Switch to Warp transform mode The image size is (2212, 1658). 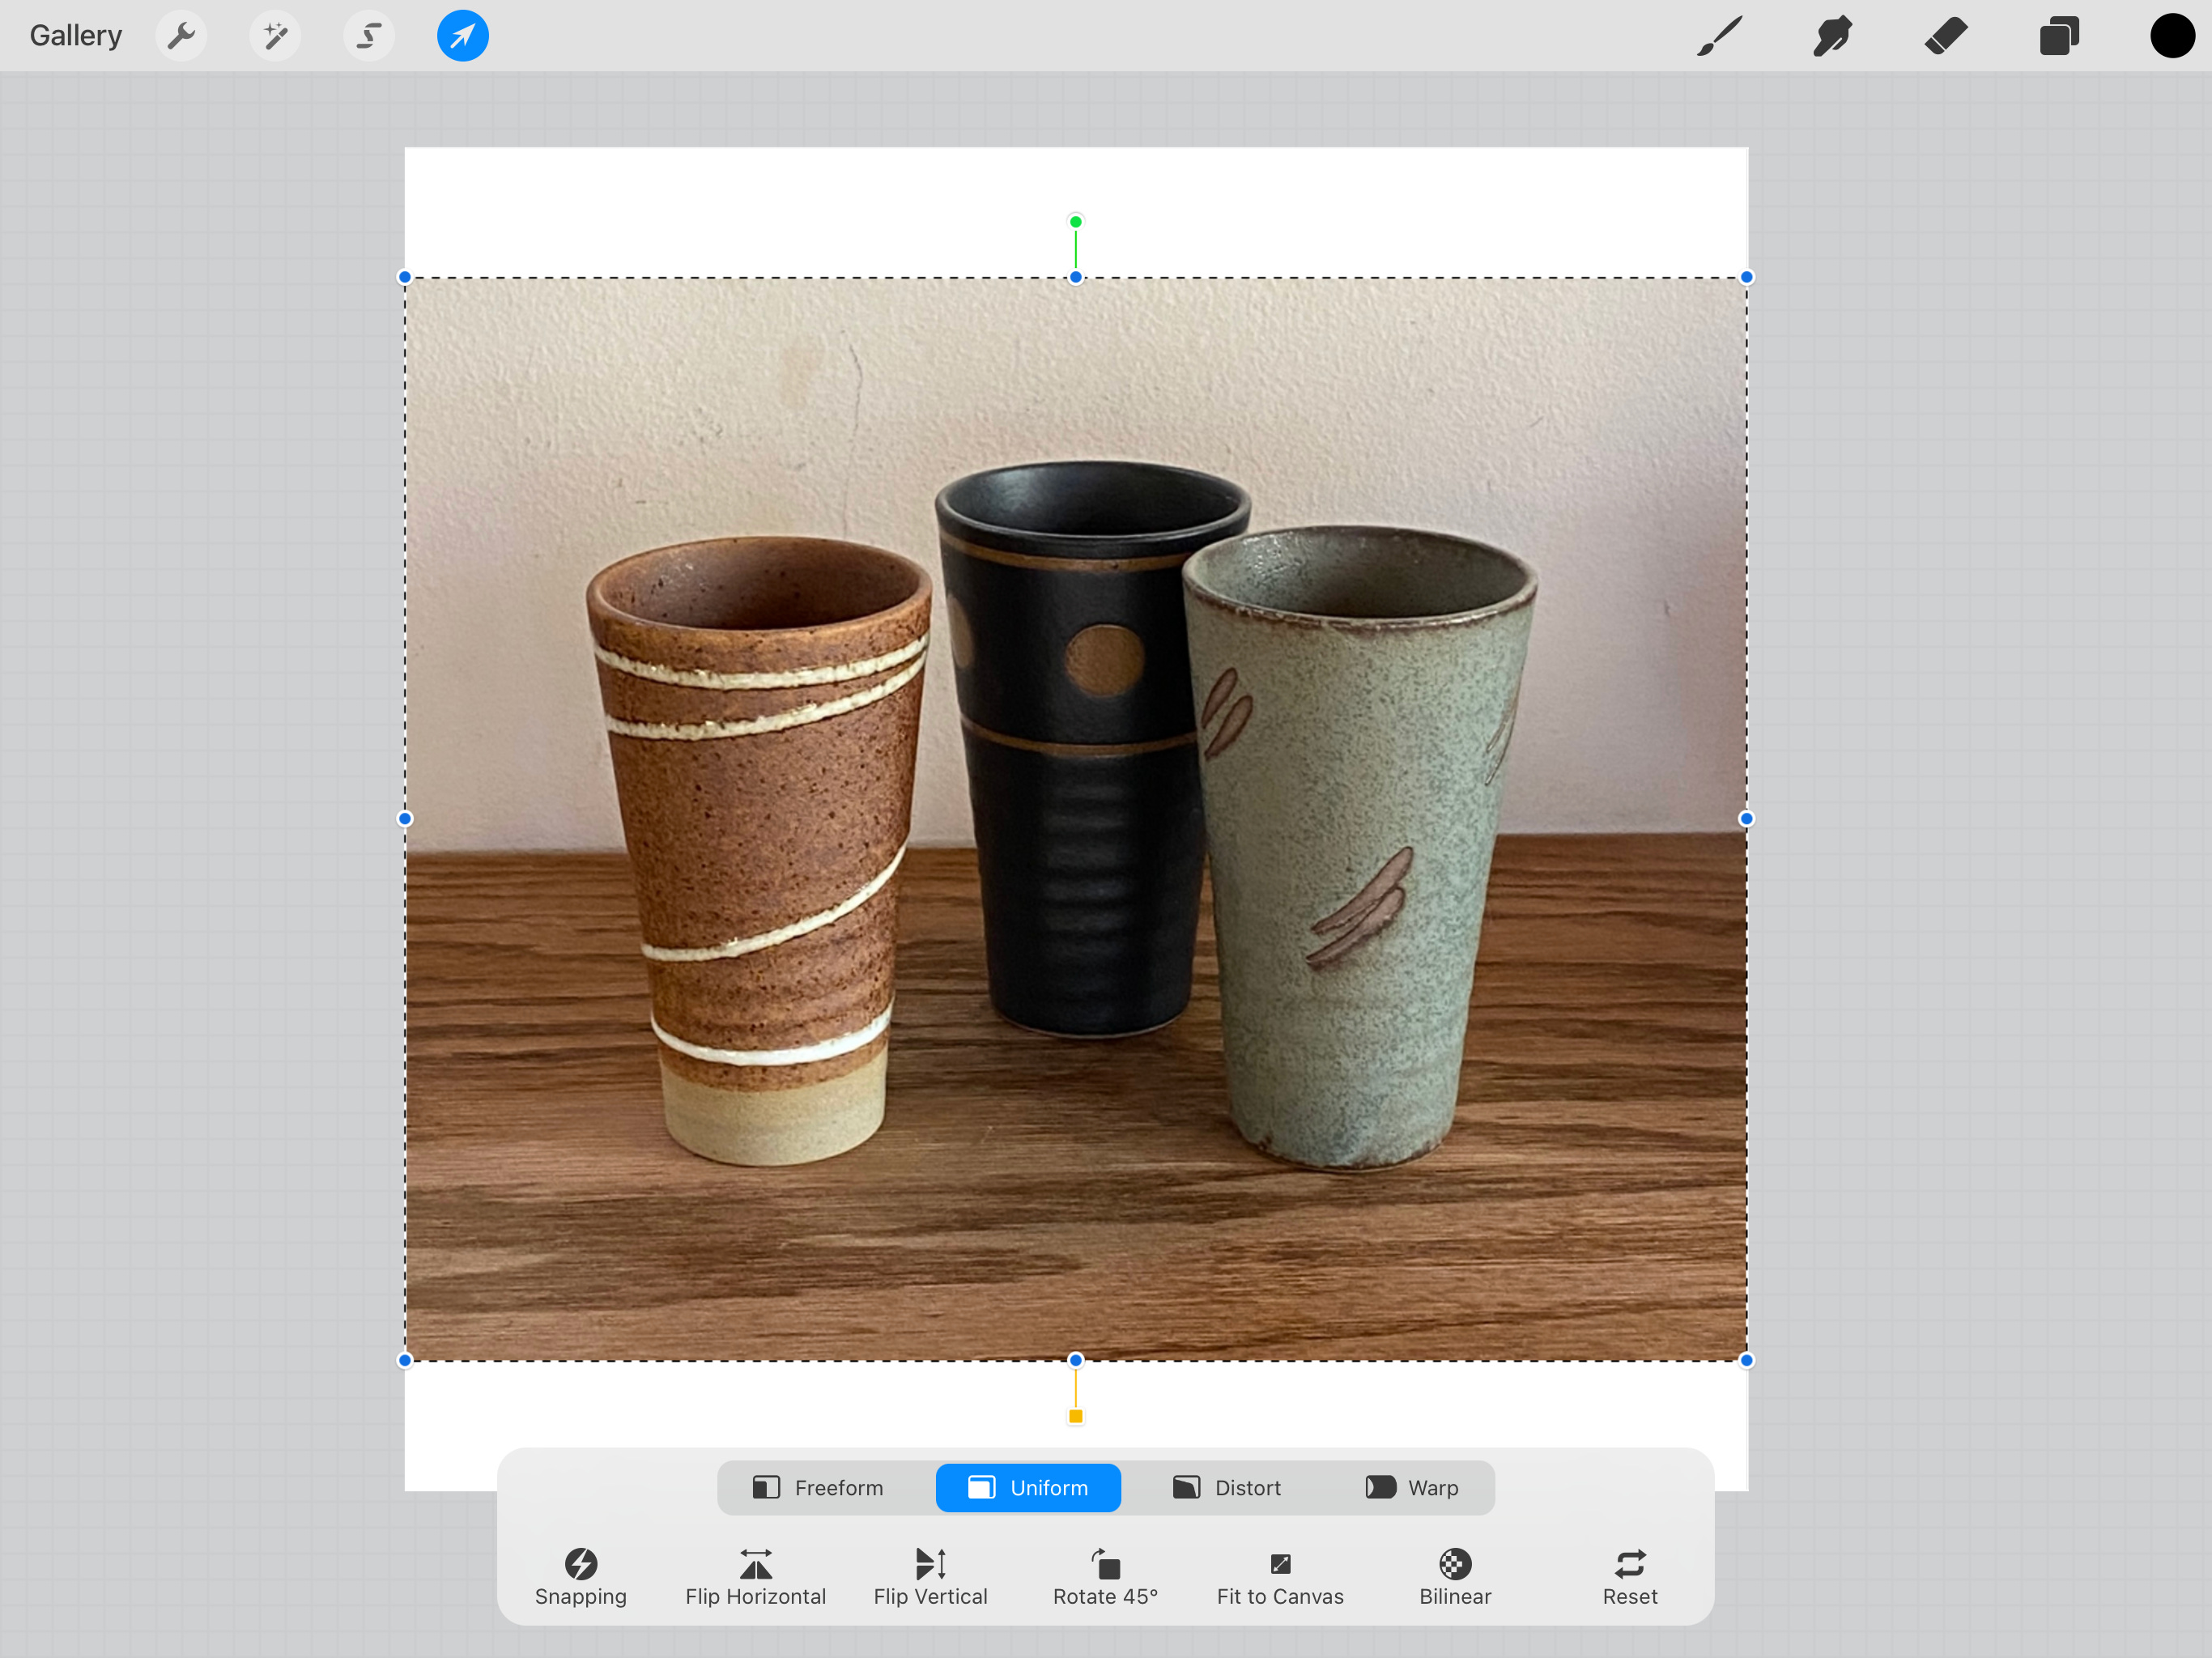(x=1412, y=1487)
